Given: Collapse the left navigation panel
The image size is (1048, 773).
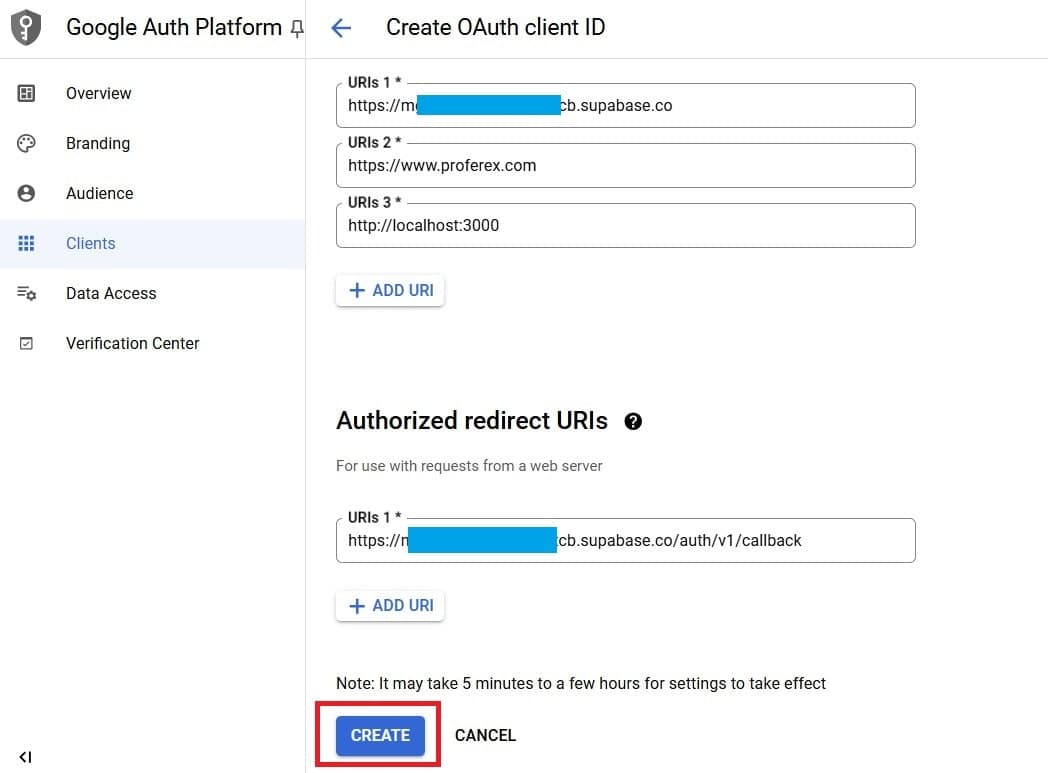Looking at the screenshot, I should point(24,757).
